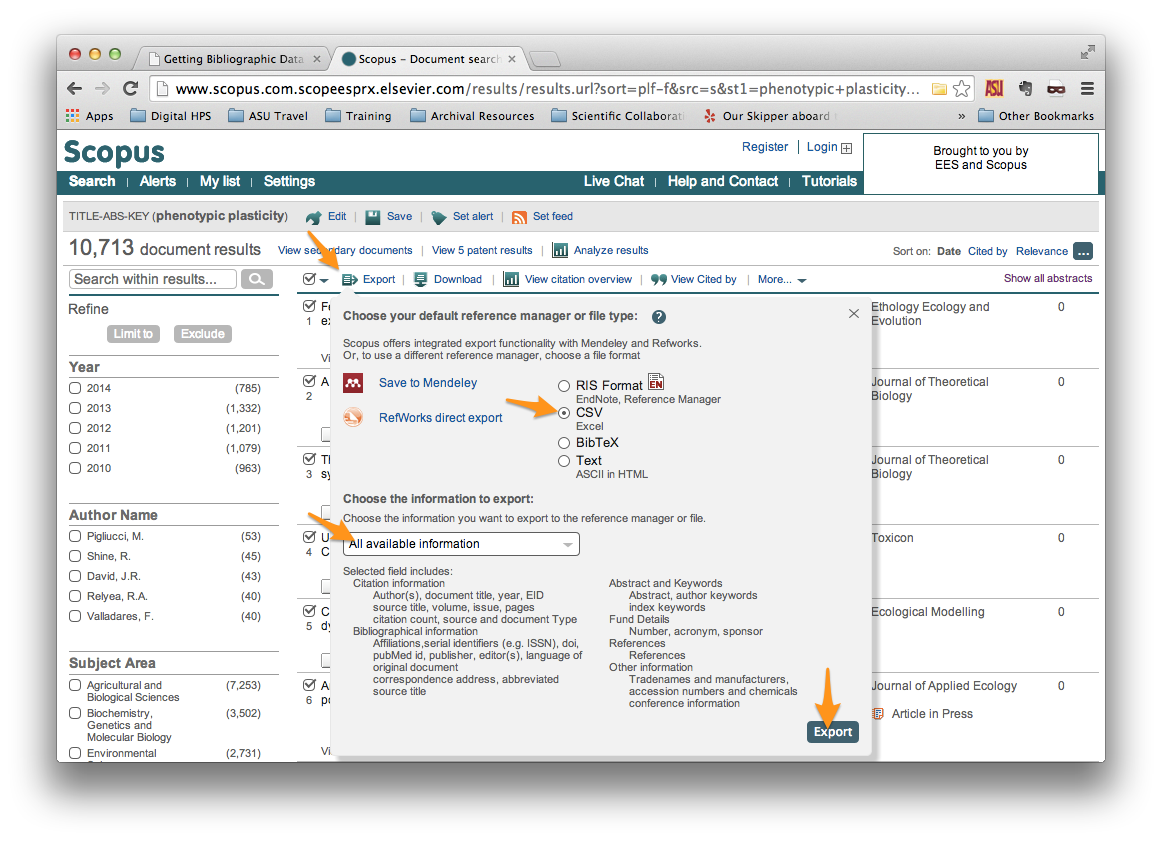The image size is (1162, 841).
Task: Click the RefWorks direct export link
Action: 441,418
